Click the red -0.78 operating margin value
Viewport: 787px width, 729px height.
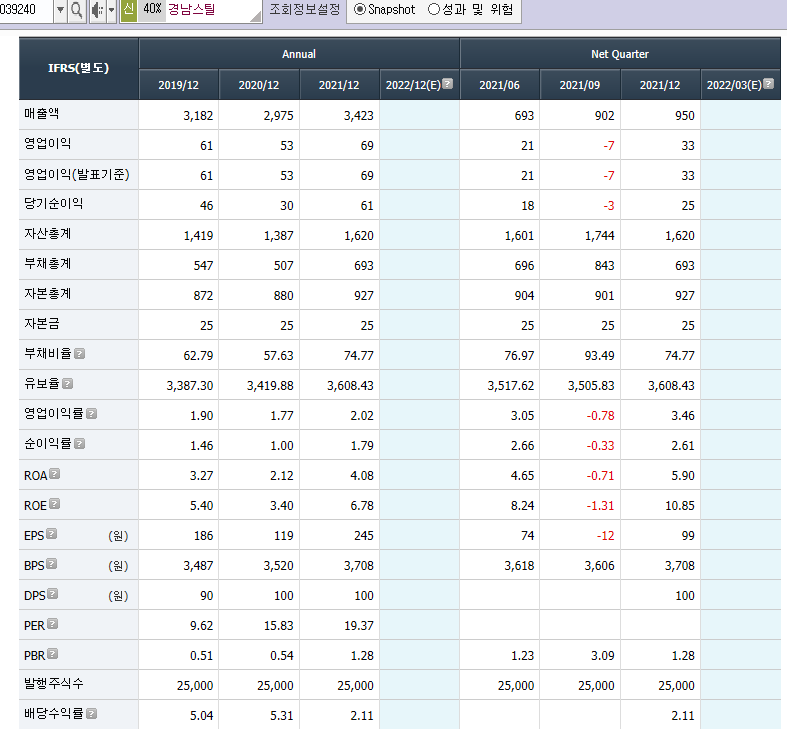[x=600, y=416]
